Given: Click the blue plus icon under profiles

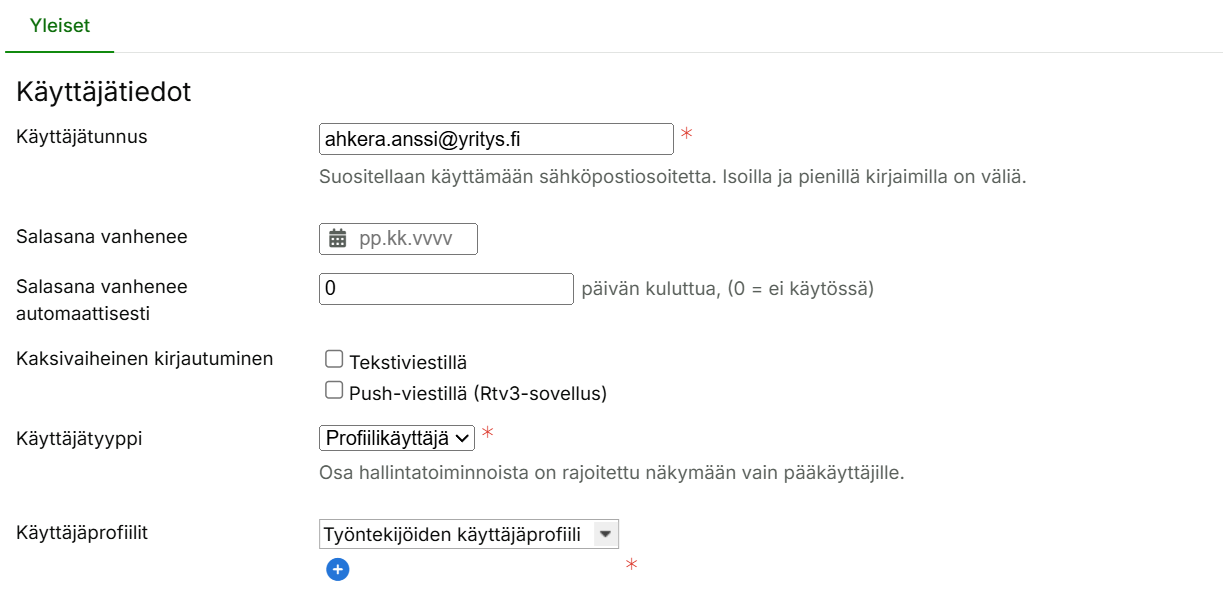Looking at the screenshot, I should pyautogui.click(x=338, y=570).
